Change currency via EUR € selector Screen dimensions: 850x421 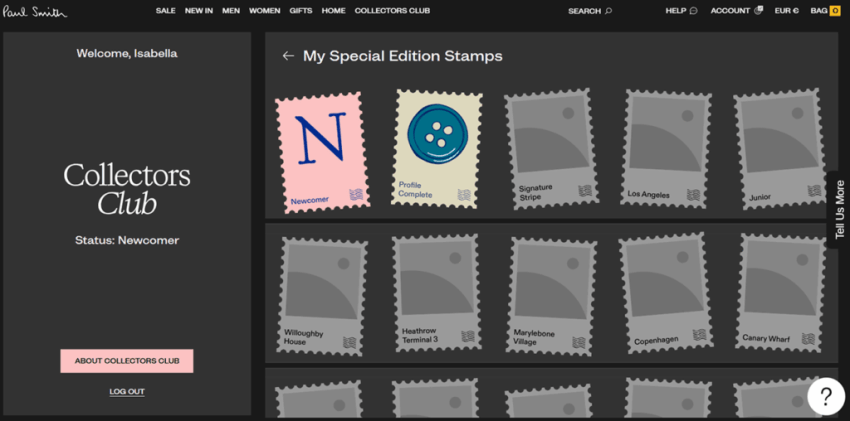787,11
